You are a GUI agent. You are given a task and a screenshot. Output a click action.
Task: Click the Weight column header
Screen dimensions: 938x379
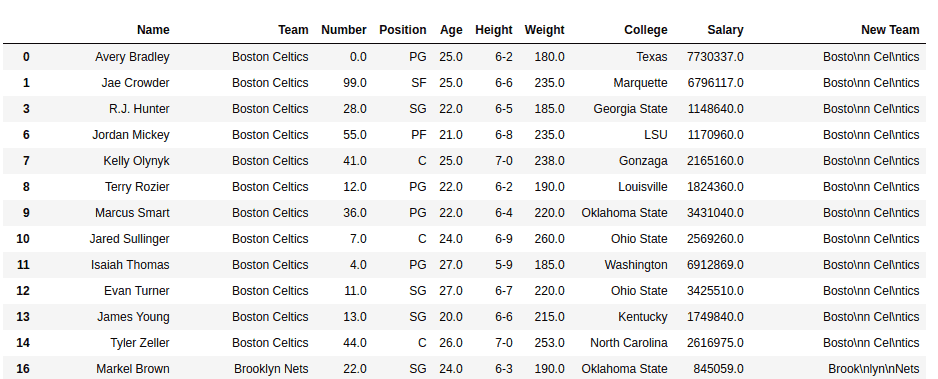pyautogui.click(x=544, y=30)
